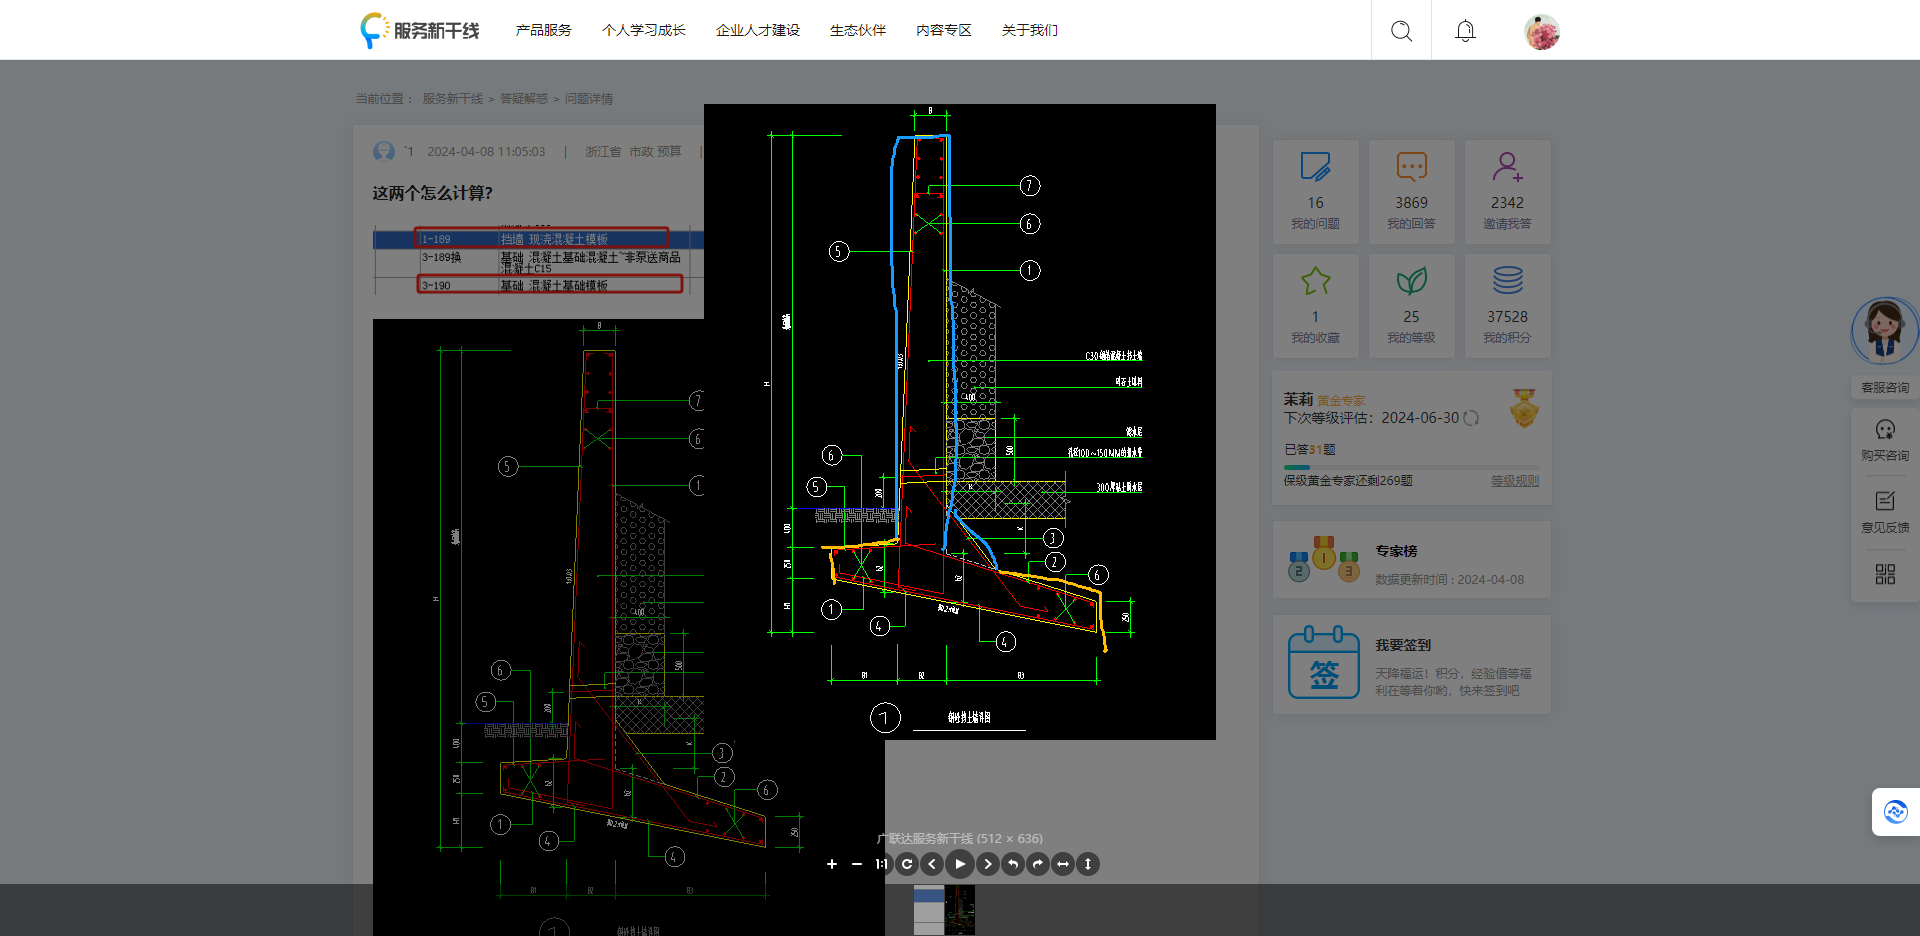Viewport: 1920px width, 936px height.
Task: Reset the image viewer with refresh icon
Action: point(907,864)
